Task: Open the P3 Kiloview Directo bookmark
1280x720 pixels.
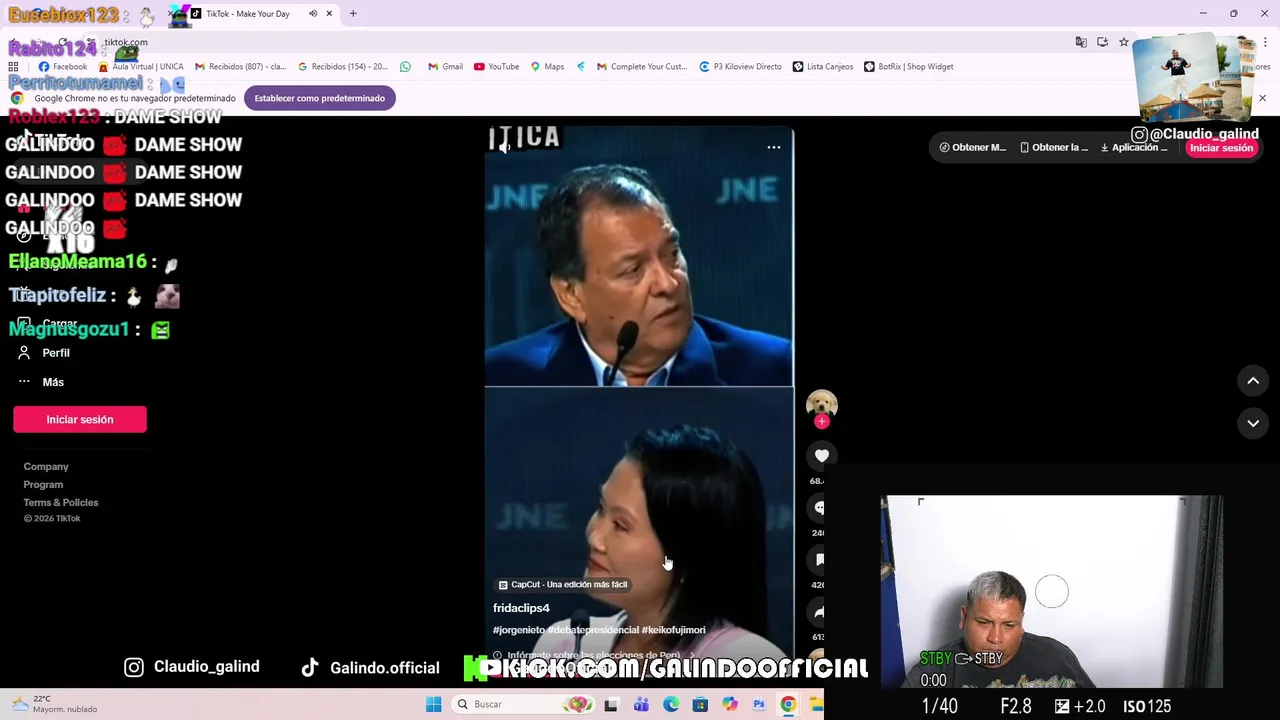Action: [740, 67]
